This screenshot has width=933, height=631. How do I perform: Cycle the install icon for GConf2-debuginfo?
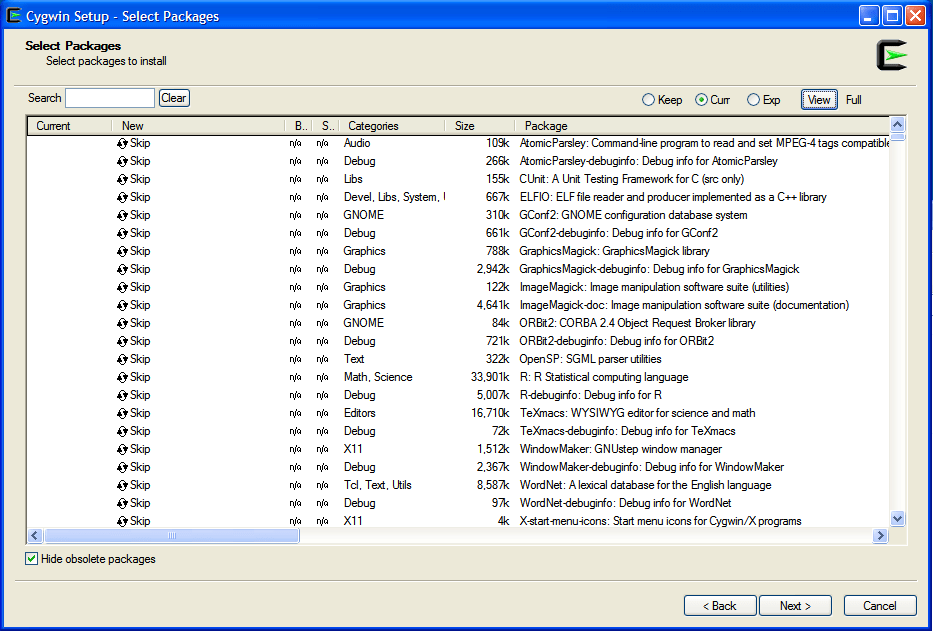coord(123,233)
